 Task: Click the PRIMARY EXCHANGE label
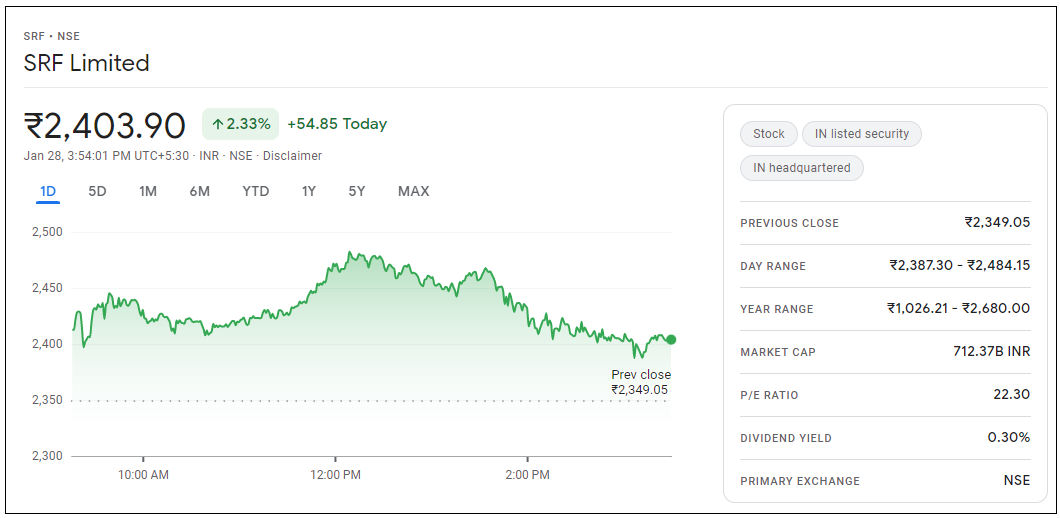800,481
